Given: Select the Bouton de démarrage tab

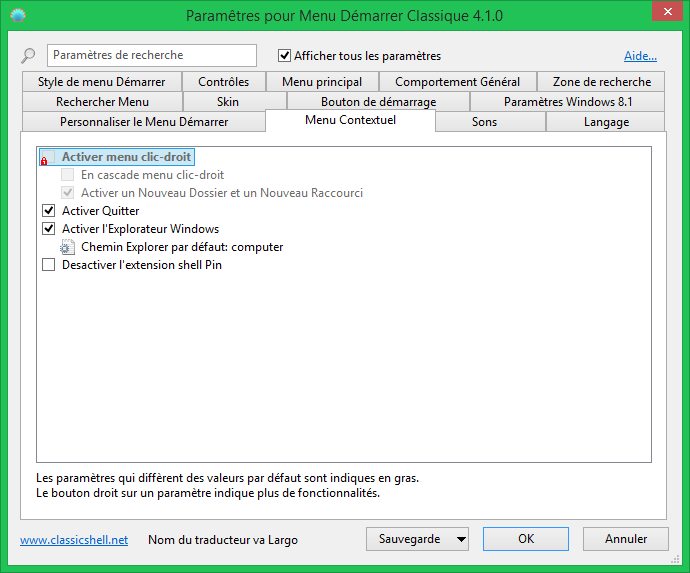Looking at the screenshot, I should point(378,102).
